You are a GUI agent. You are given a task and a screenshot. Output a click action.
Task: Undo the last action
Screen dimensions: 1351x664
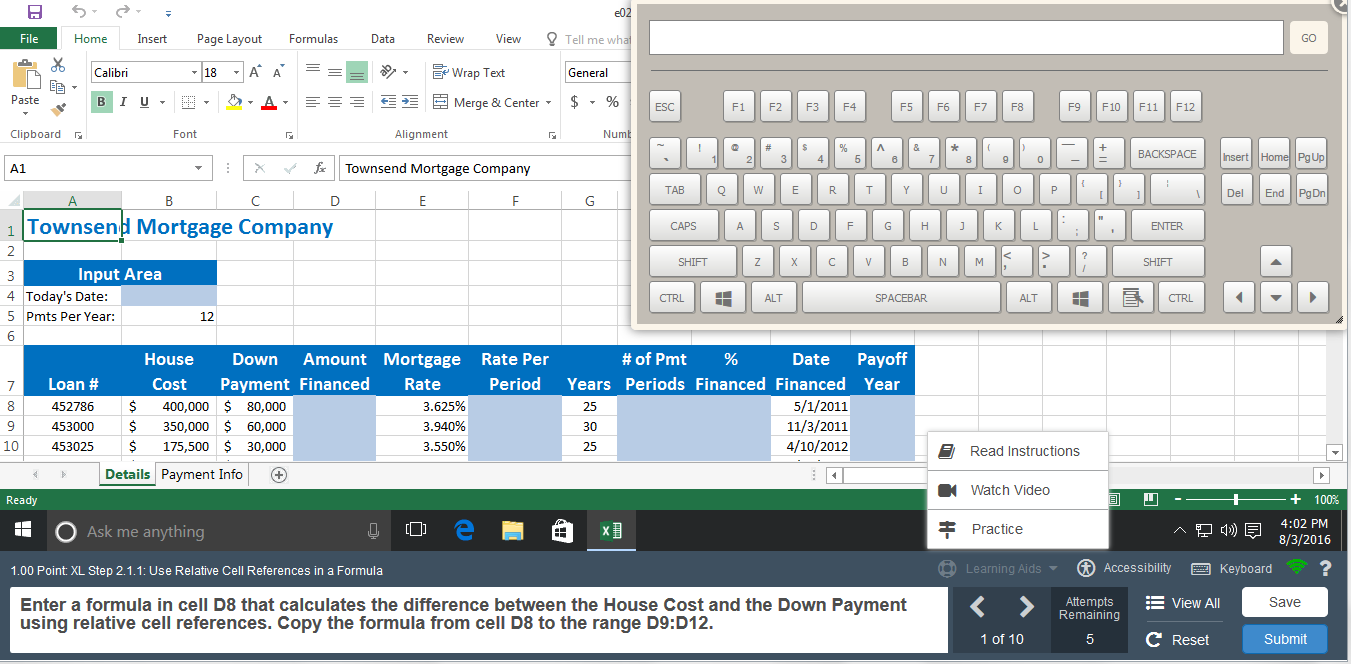click(81, 12)
